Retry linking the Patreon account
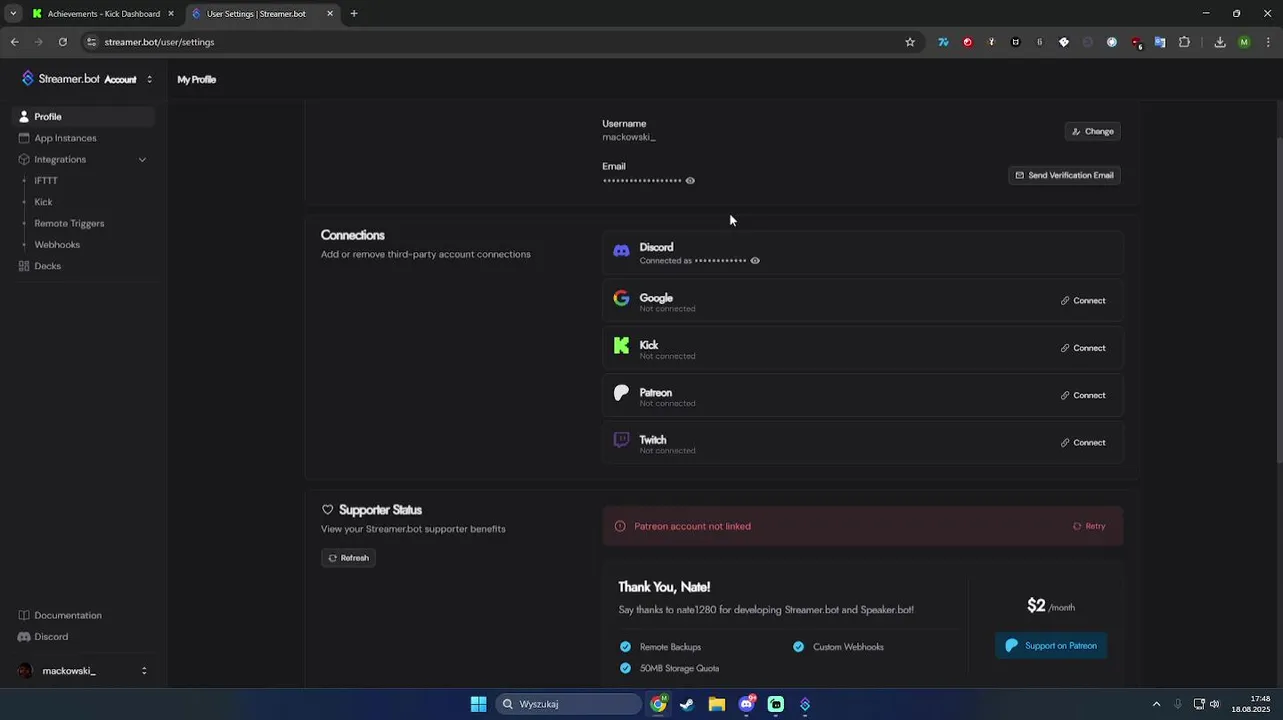 [1089, 526]
